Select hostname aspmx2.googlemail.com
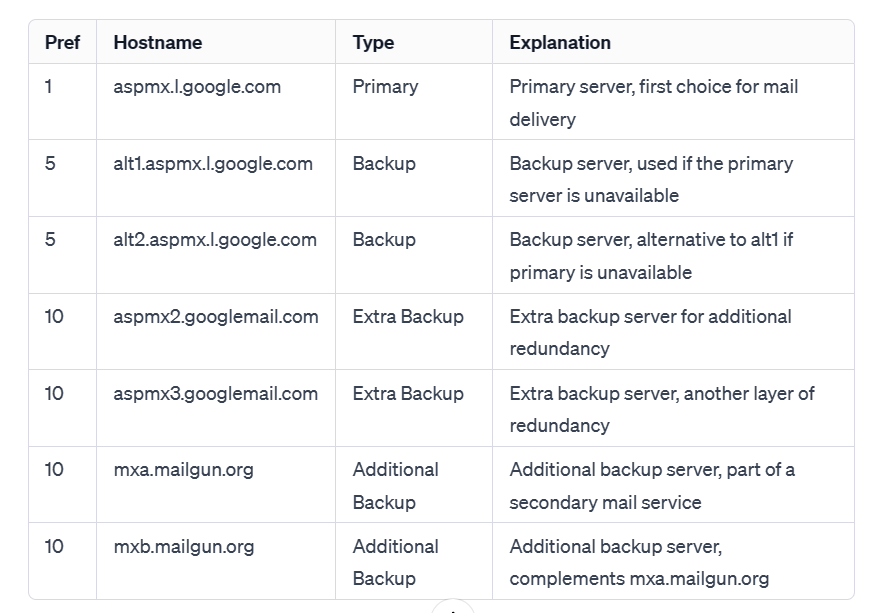The height and width of the screenshot is (613, 882). [x=216, y=317]
